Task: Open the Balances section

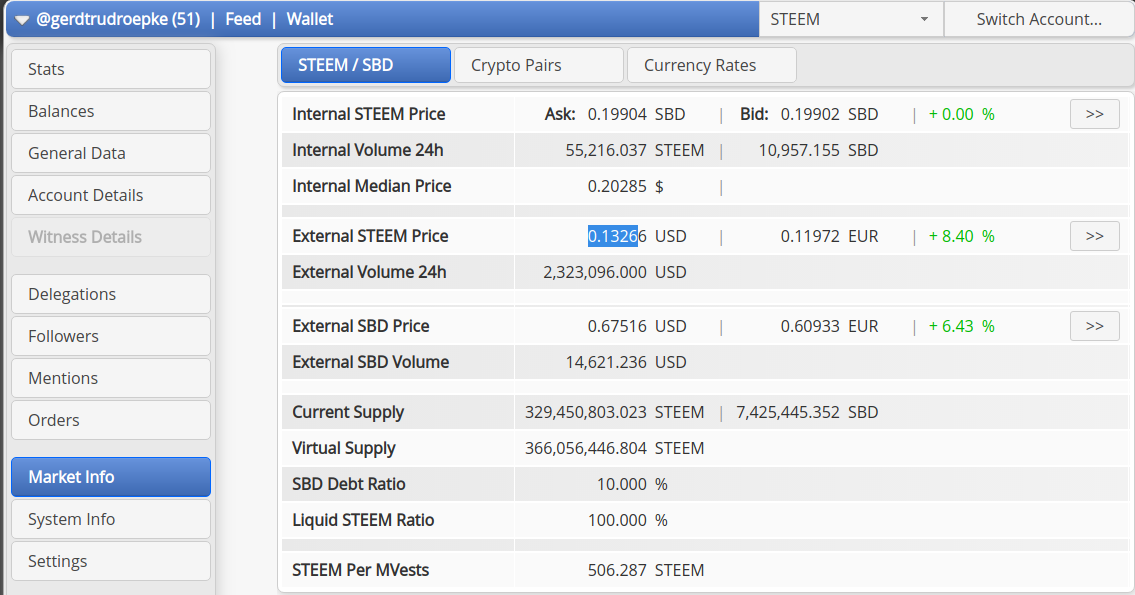Action: pyautogui.click(x=111, y=111)
